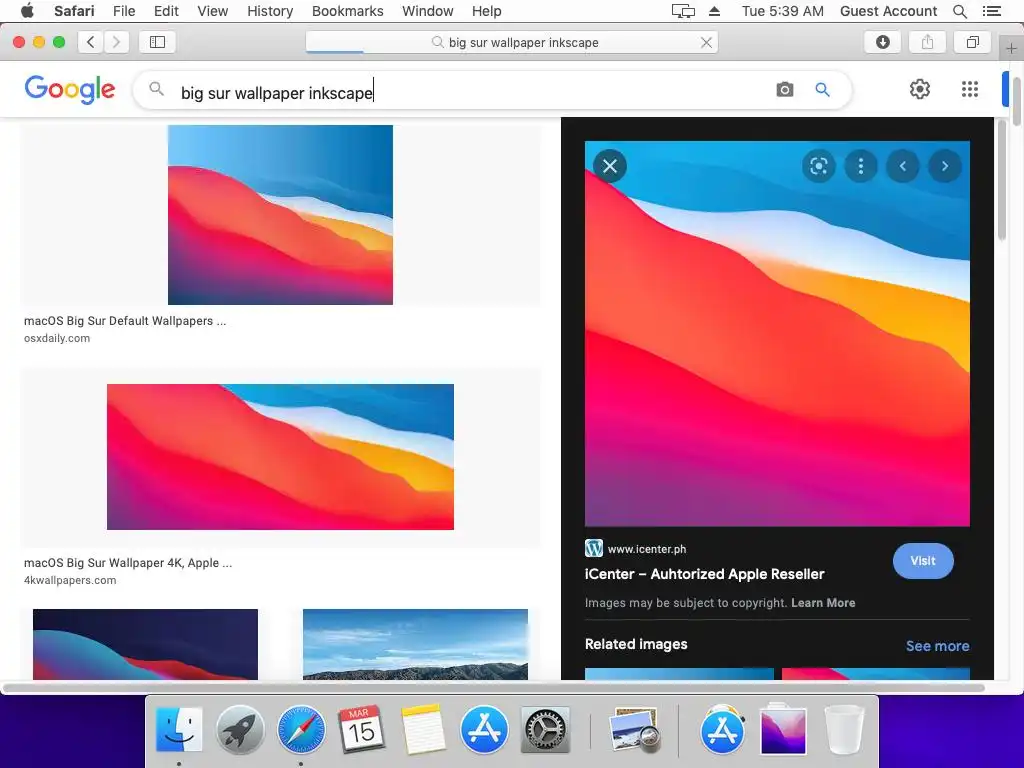The height and width of the screenshot is (768, 1024).
Task: Click the menu bar clock Tue 5:39 AM
Action: [782, 11]
